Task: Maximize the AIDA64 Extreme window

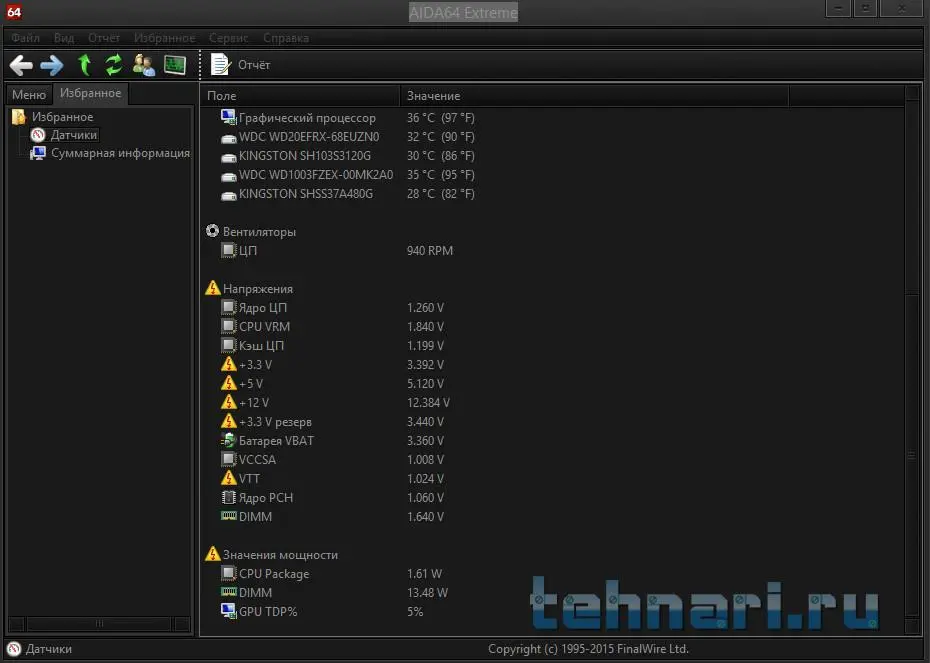Action: coord(865,8)
